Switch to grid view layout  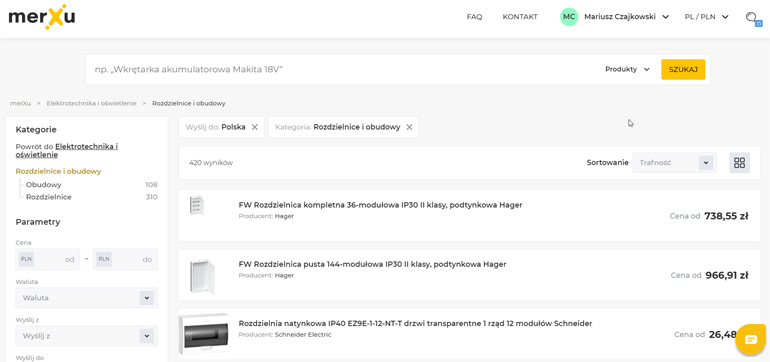(x=740, y=163)
